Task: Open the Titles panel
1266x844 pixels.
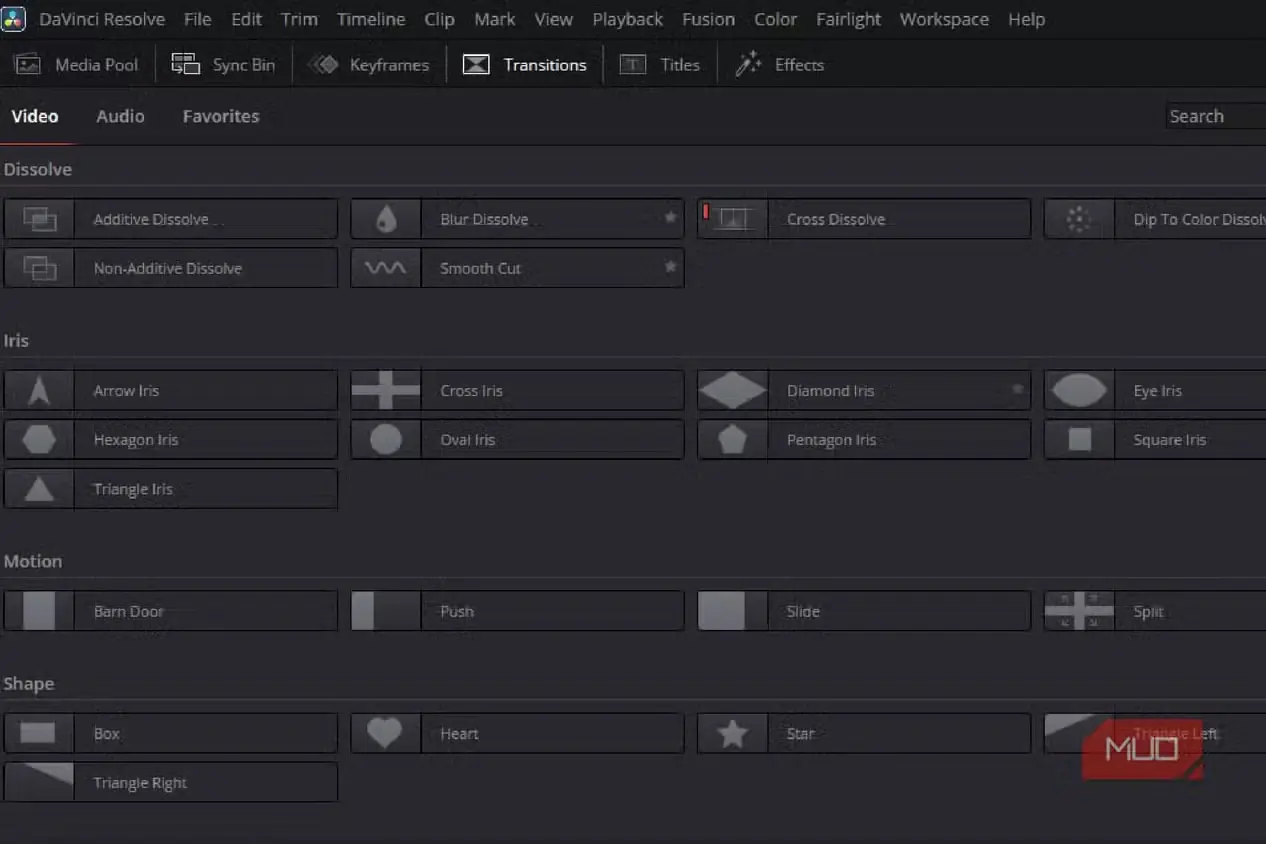Action: pyautogui.click(x=659, y=65)
